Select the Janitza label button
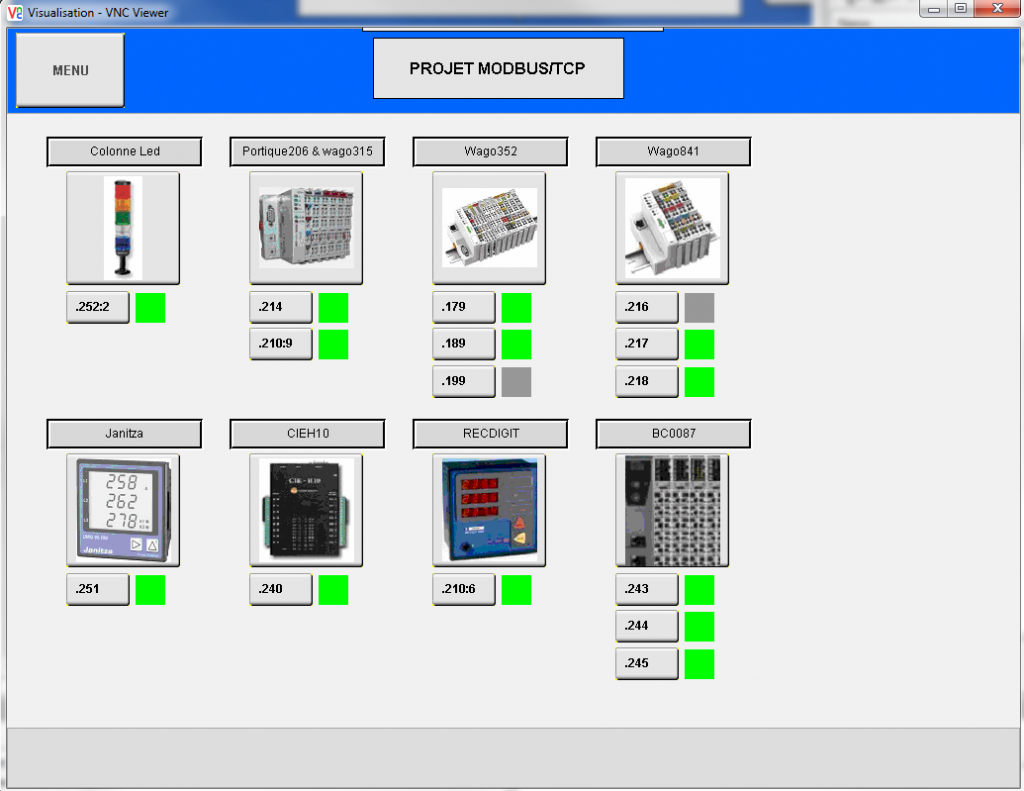This screenshot has height=791, width=1024. [x=124, y=434]
